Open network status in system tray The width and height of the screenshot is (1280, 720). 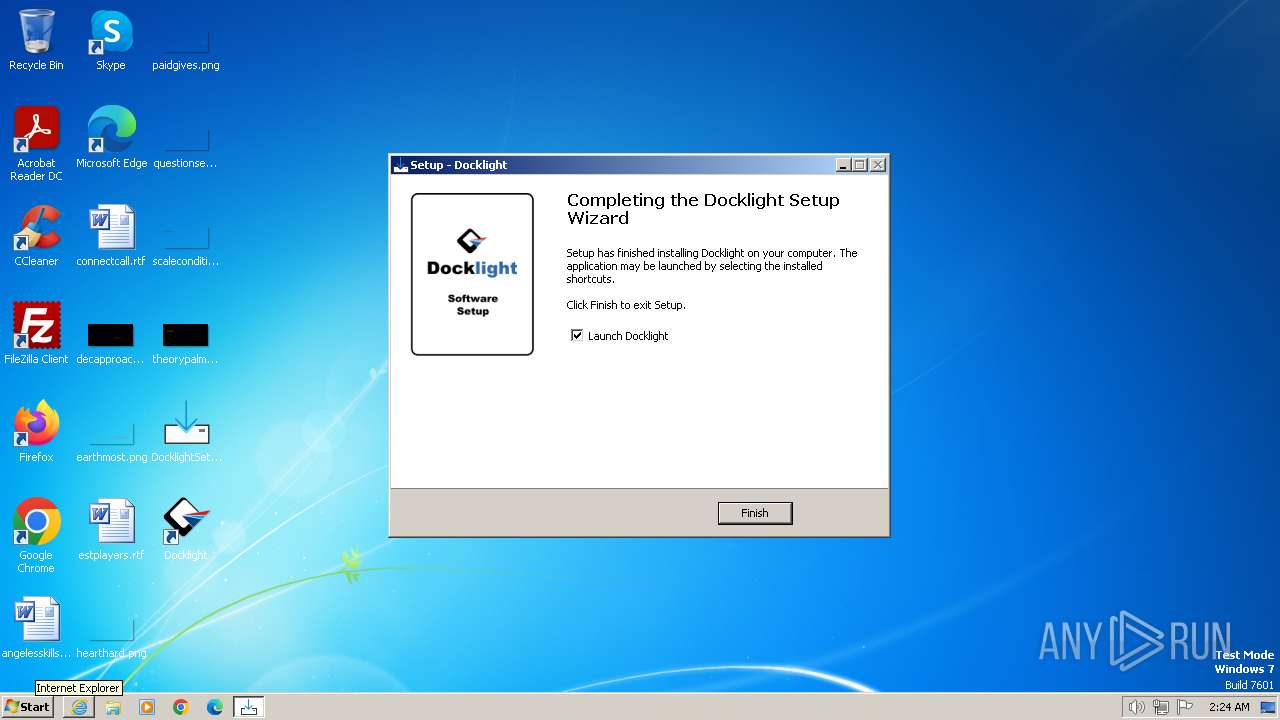(1160, 707)
